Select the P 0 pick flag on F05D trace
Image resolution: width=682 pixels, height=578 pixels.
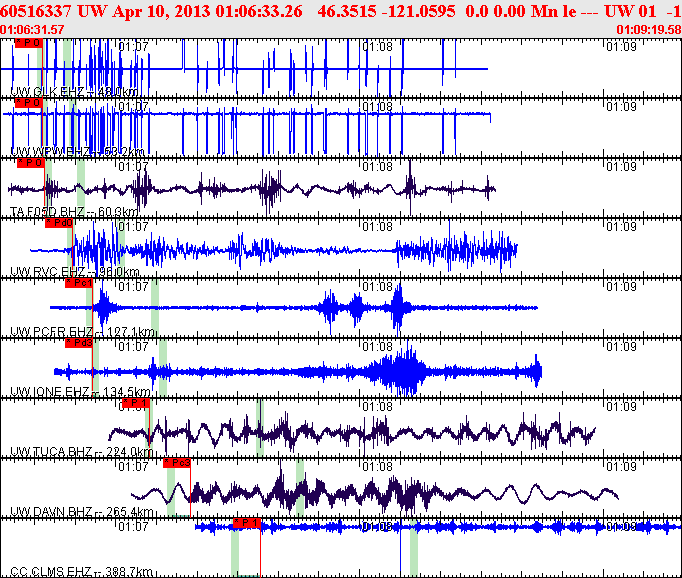click(x=31, y=163)
